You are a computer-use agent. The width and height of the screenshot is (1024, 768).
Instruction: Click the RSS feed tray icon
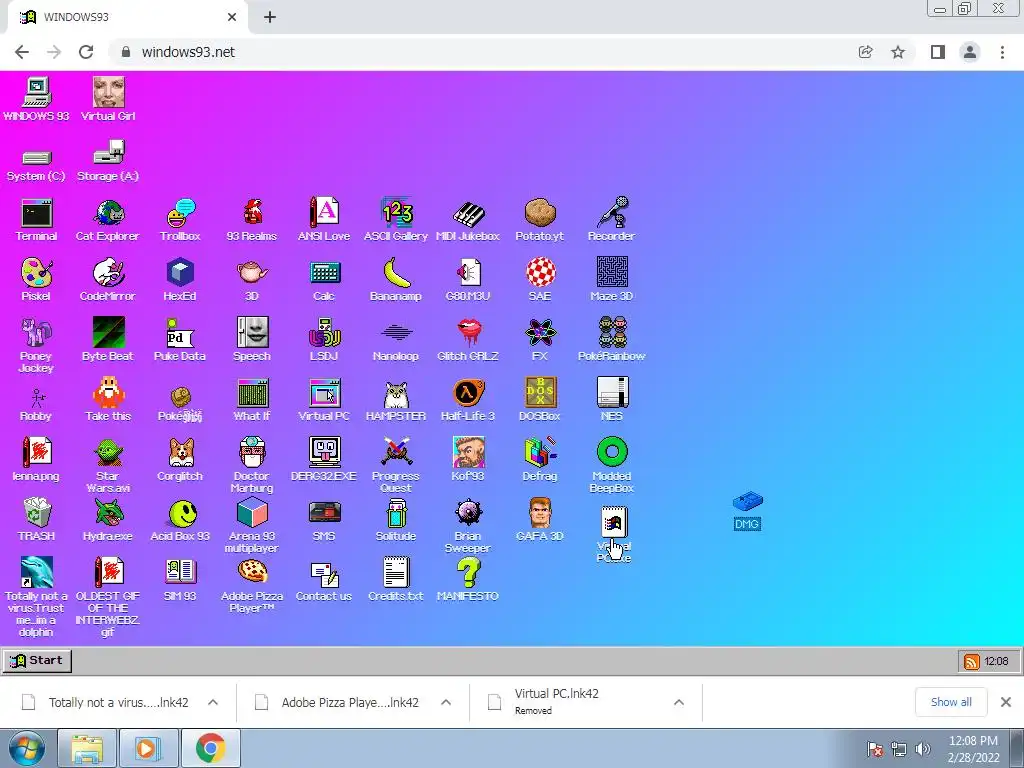point(972,662)
